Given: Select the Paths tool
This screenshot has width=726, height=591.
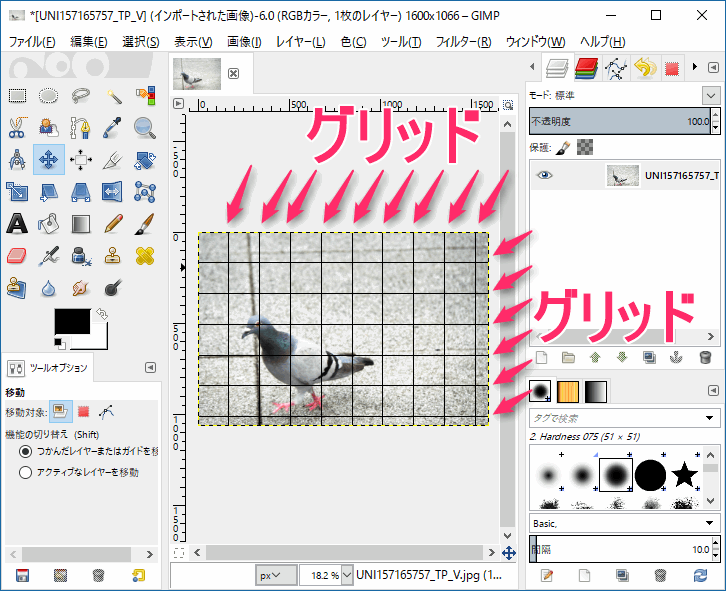Looking at the screenshot, I should click(x=81, y=128).
